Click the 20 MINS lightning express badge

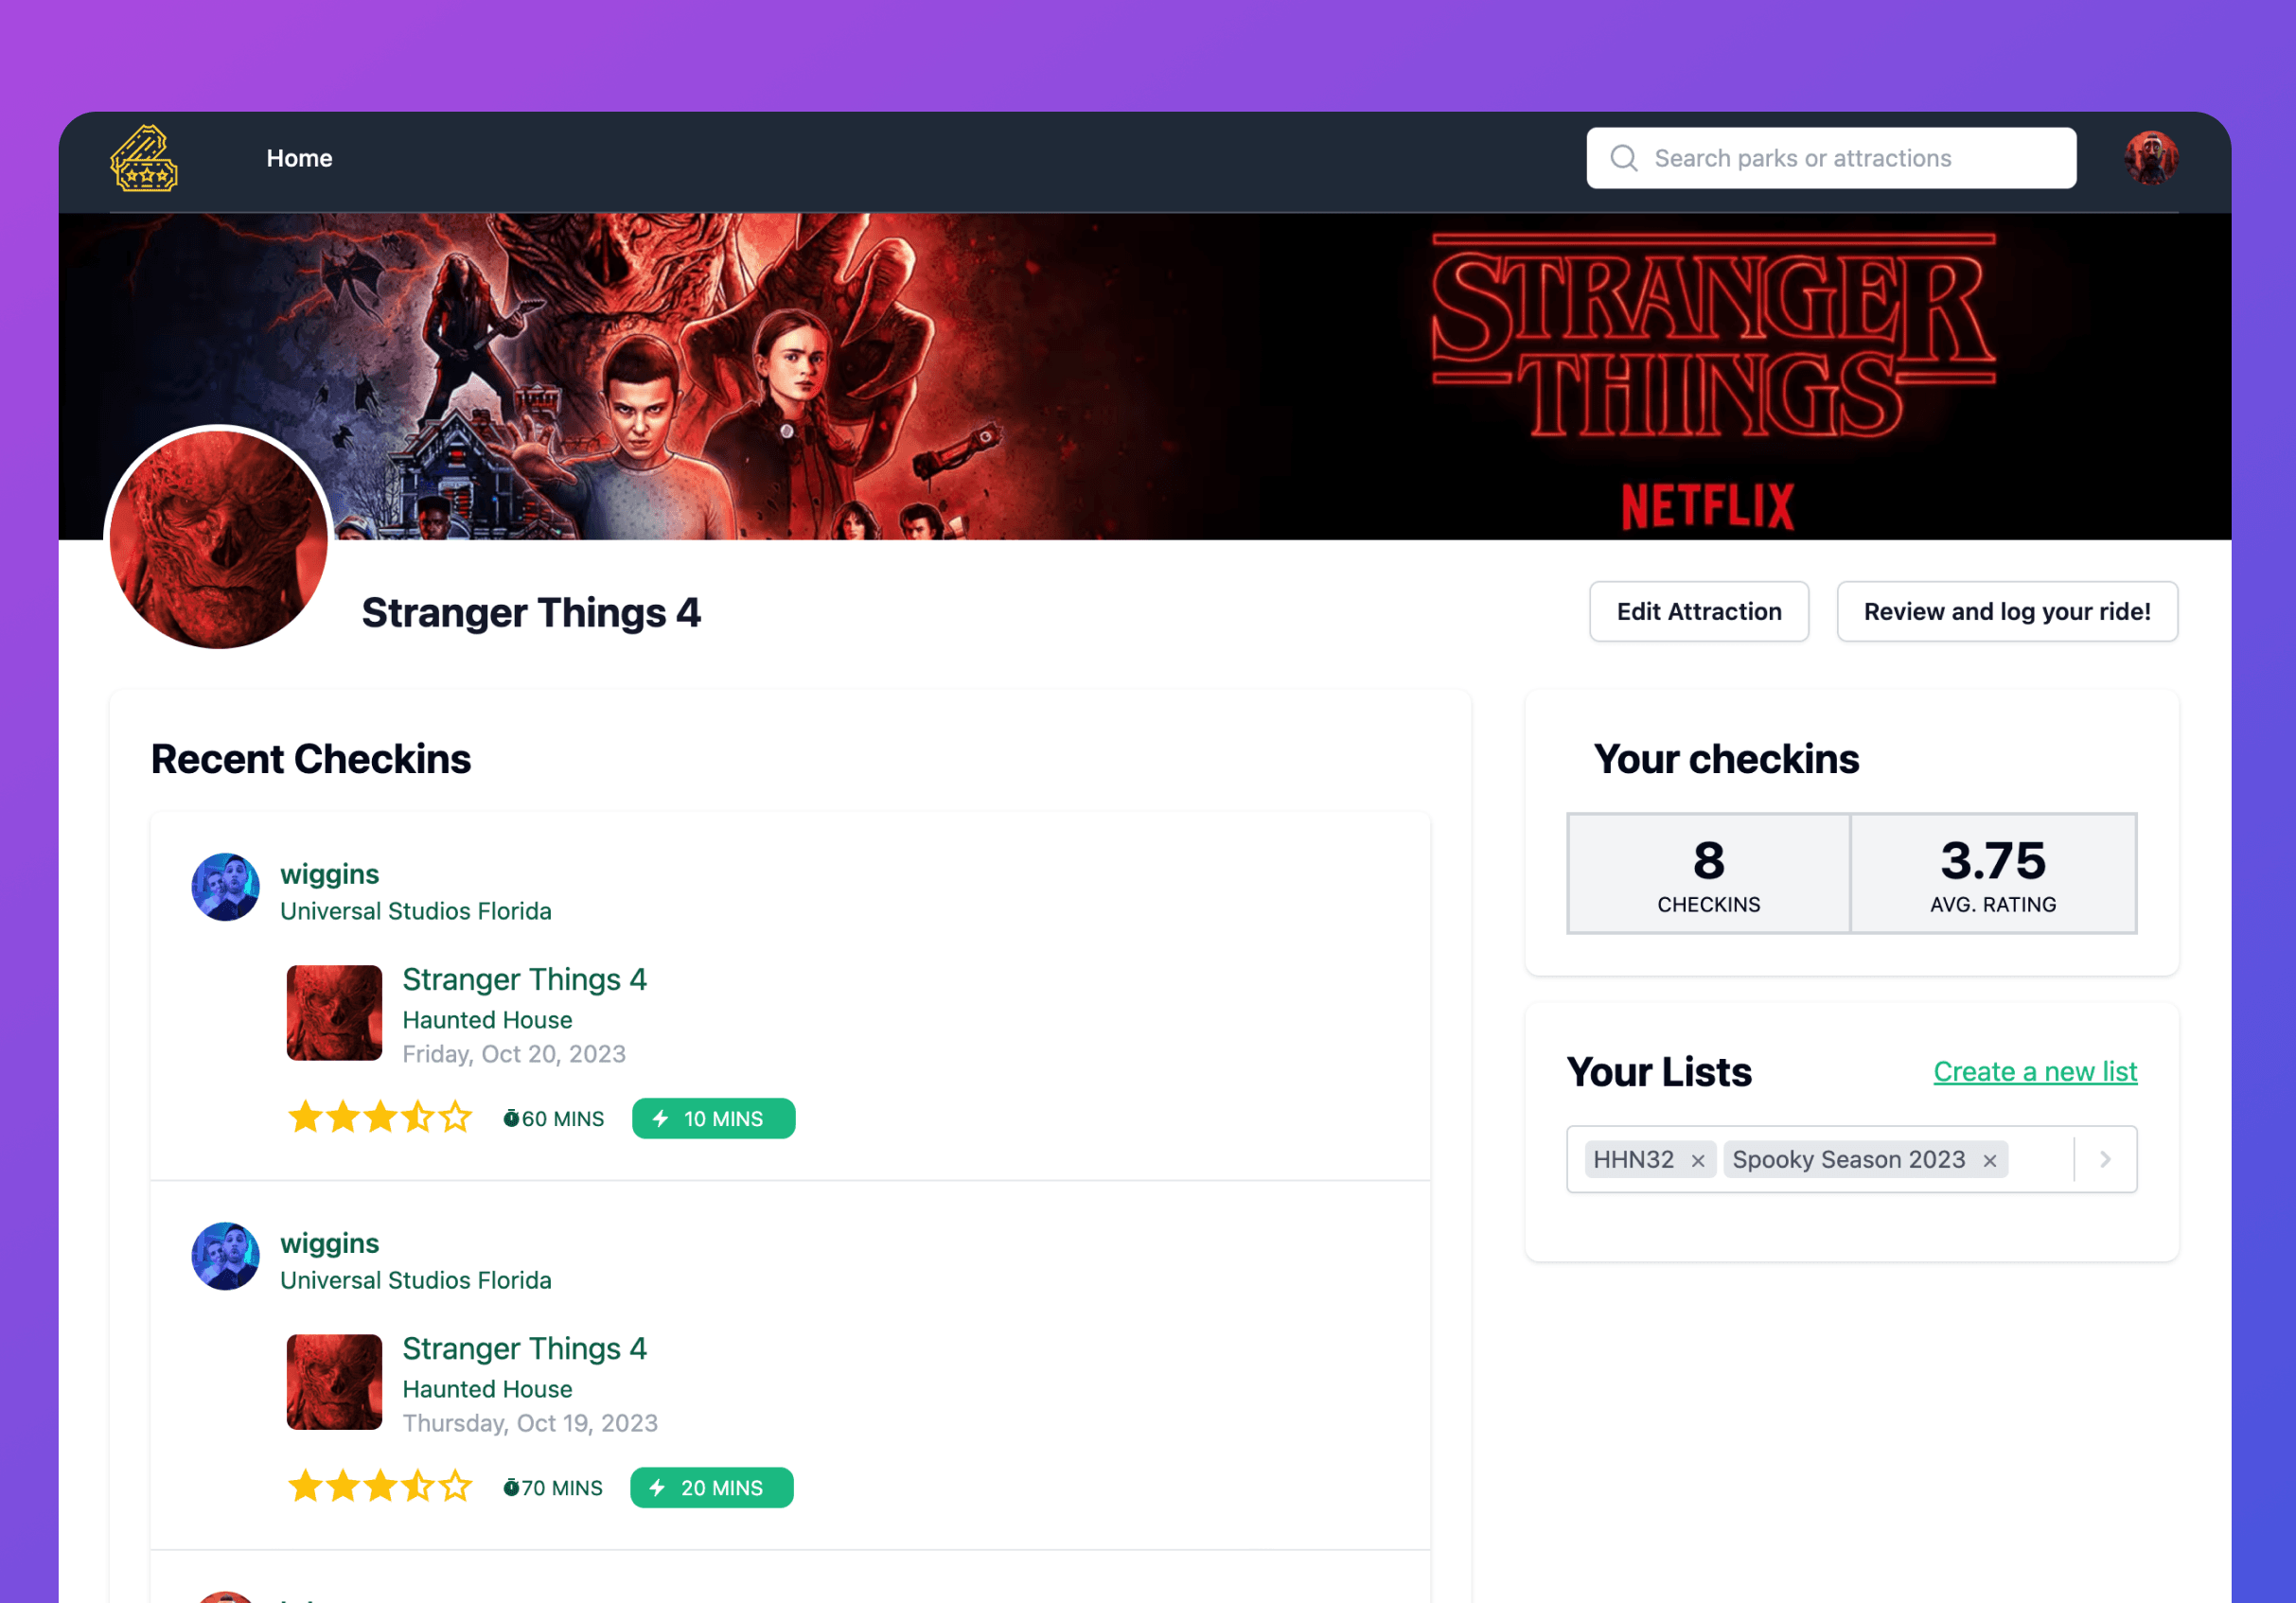click(711, 1487)
